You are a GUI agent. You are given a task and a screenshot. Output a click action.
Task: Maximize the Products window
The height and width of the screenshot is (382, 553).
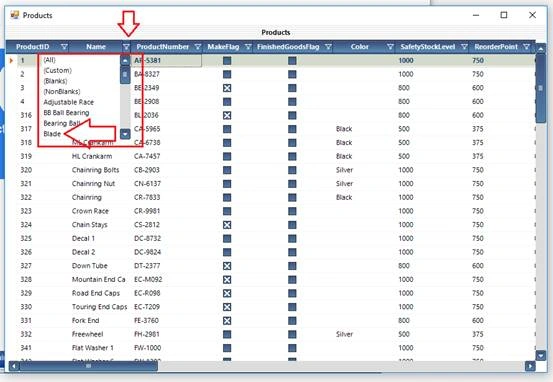[504, 15]
